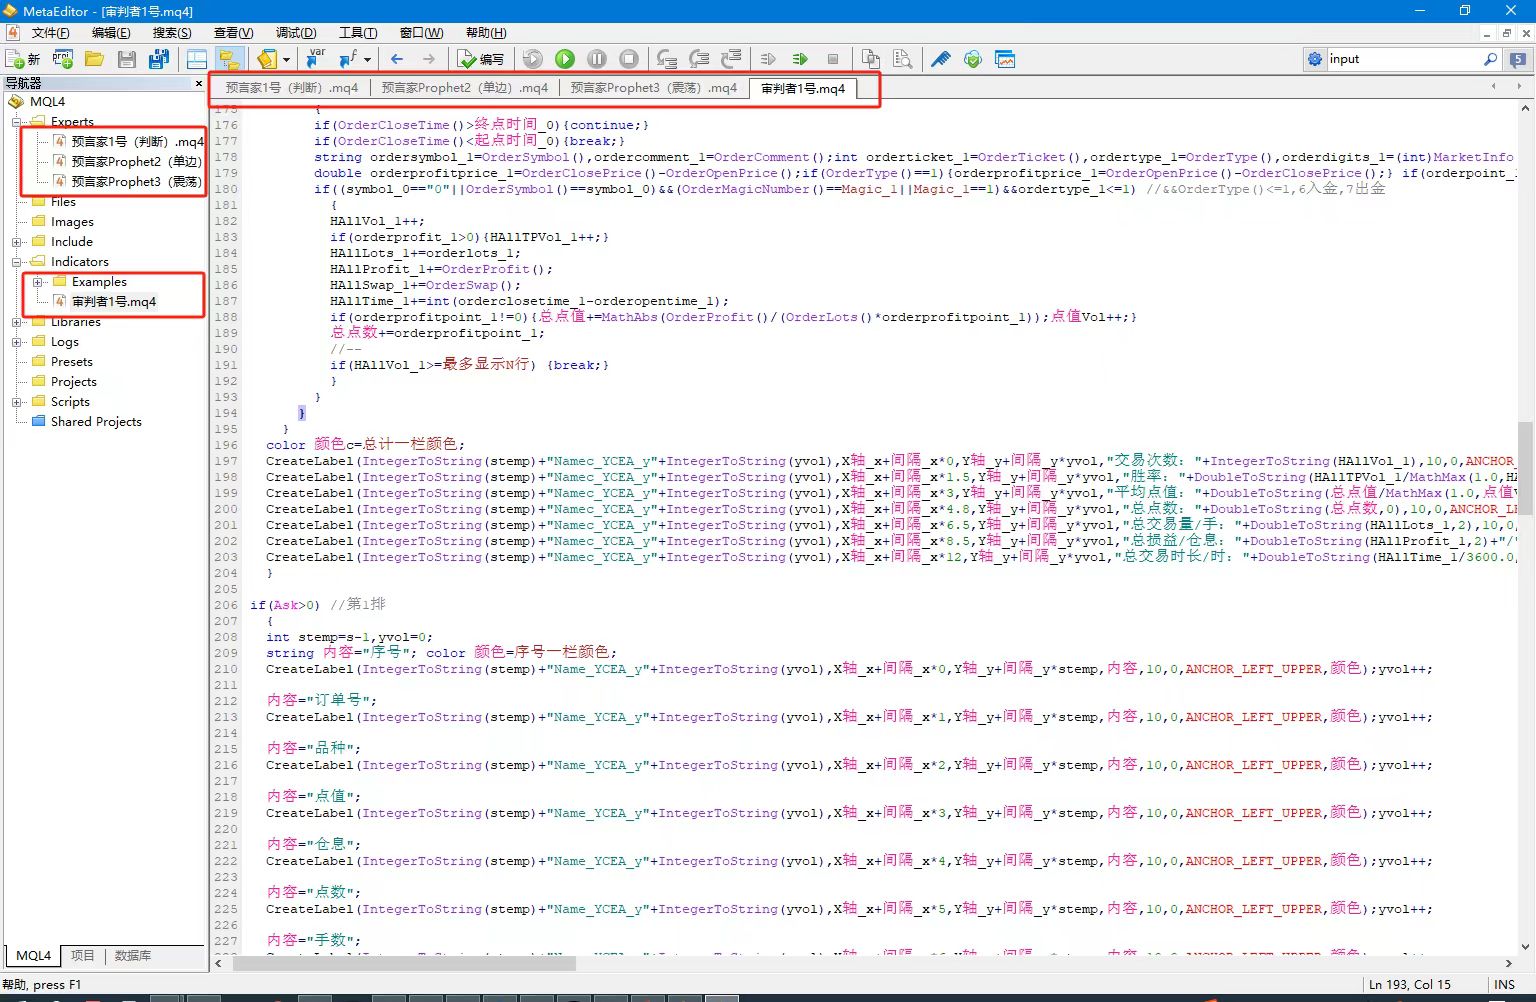Click the MQL5 storage shield icon

(x=973, y=60)
